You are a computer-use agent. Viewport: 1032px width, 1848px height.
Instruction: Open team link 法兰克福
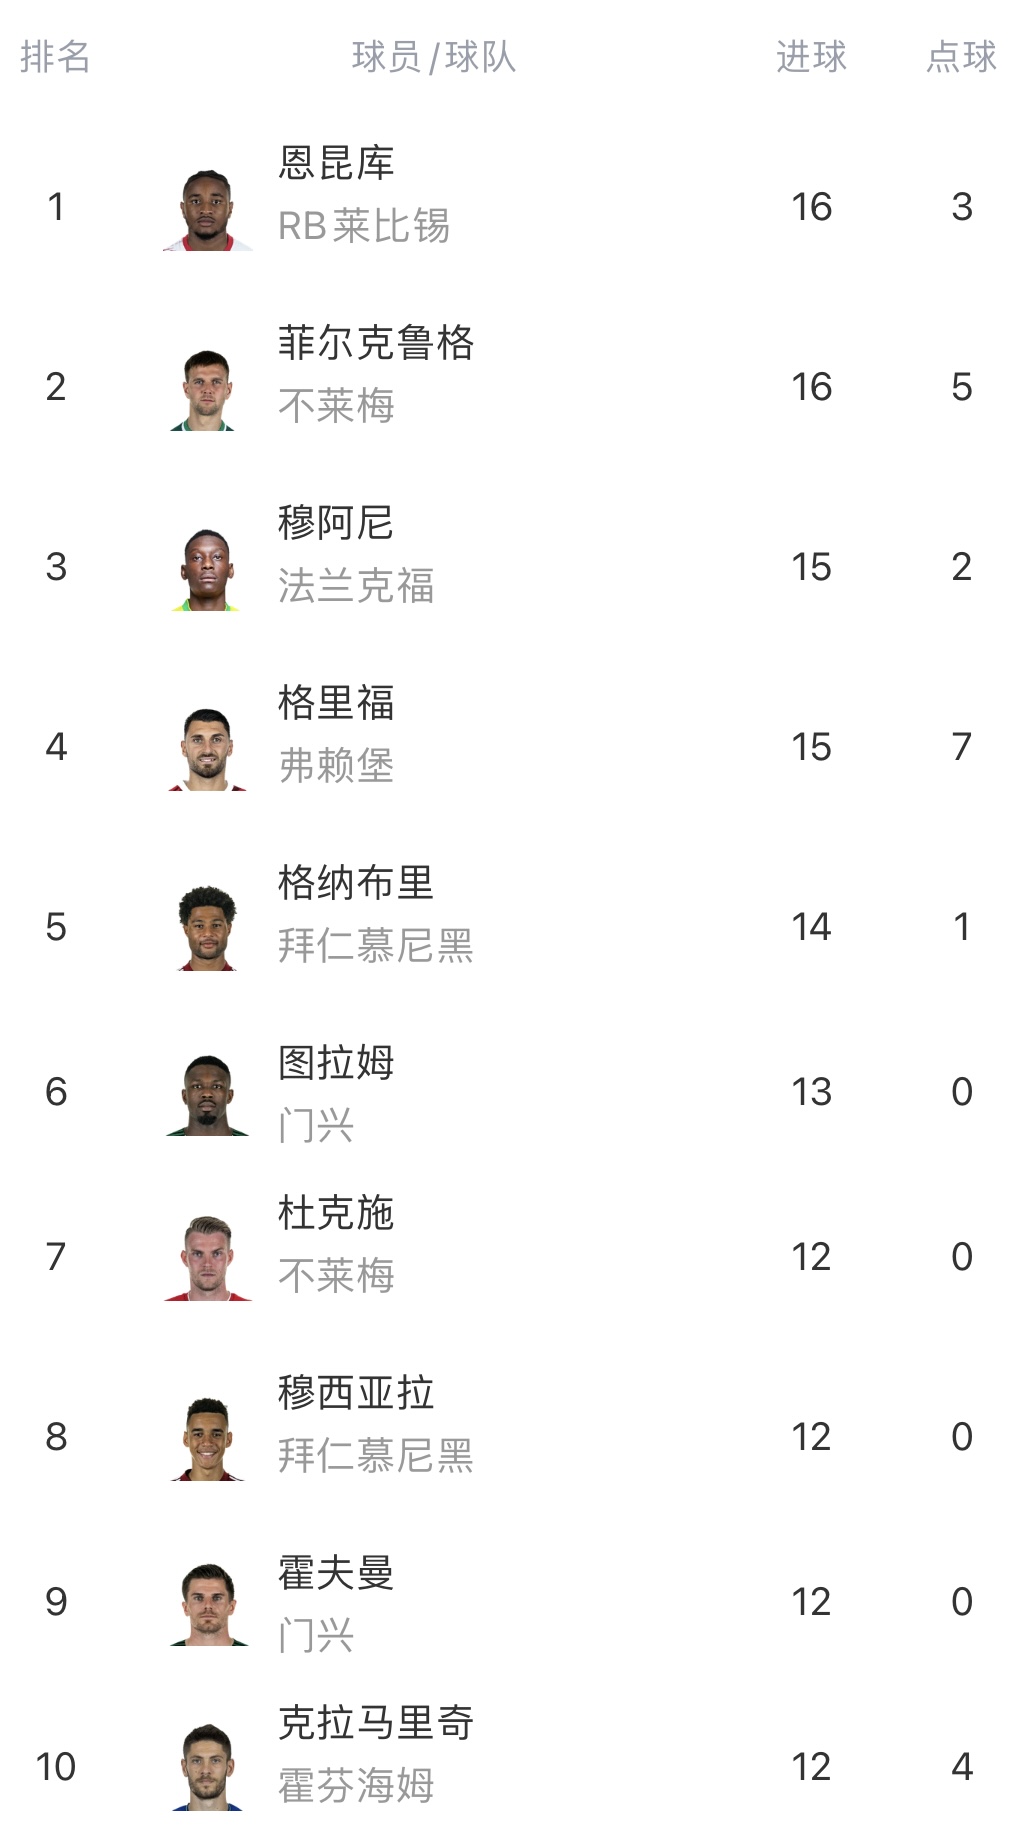[356, 586]
